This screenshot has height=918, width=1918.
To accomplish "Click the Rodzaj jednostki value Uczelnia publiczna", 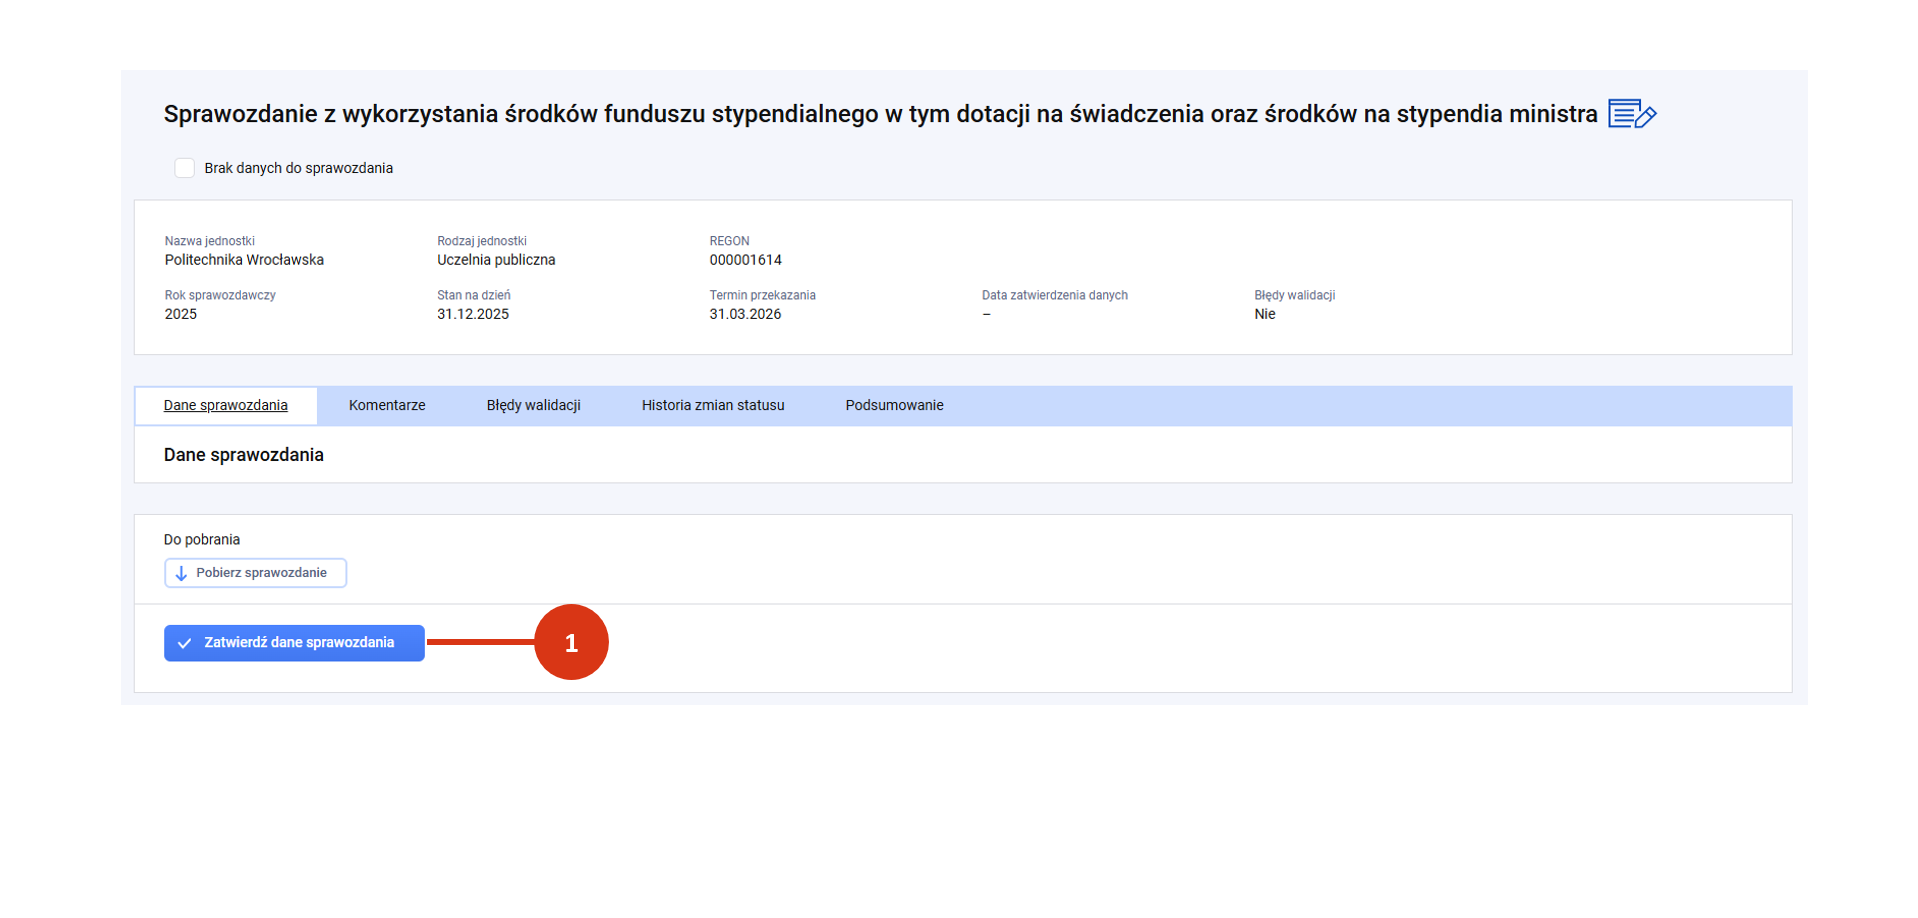I will [496, 260].
